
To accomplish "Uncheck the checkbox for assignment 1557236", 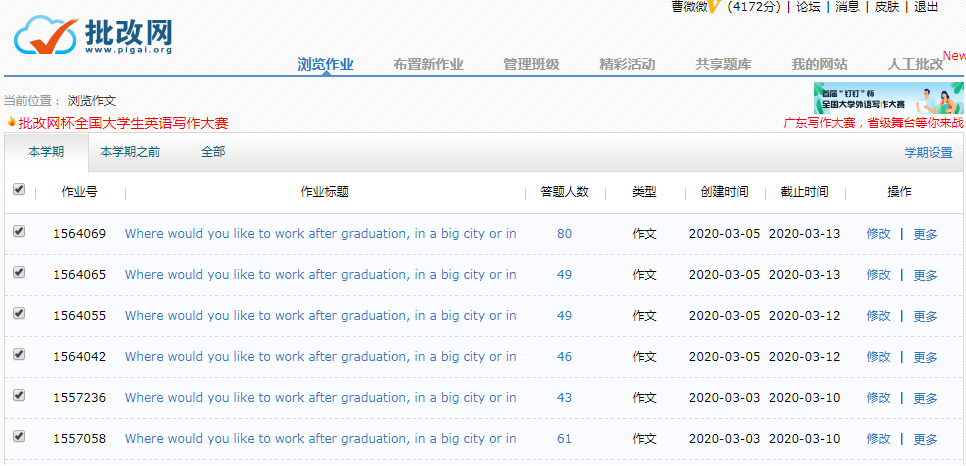I will [x=19, y=396].
